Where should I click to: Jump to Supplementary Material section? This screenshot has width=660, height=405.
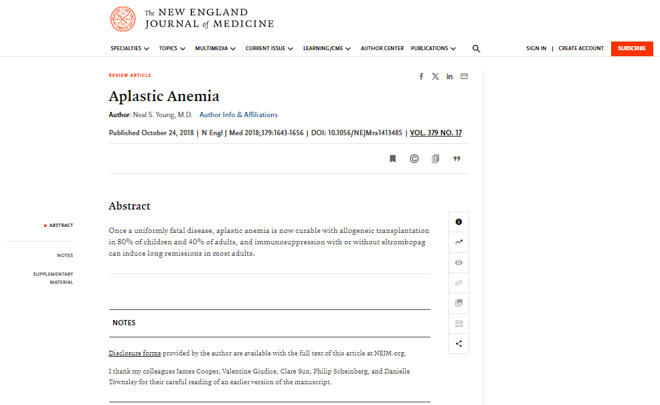(x=53, y=278)
